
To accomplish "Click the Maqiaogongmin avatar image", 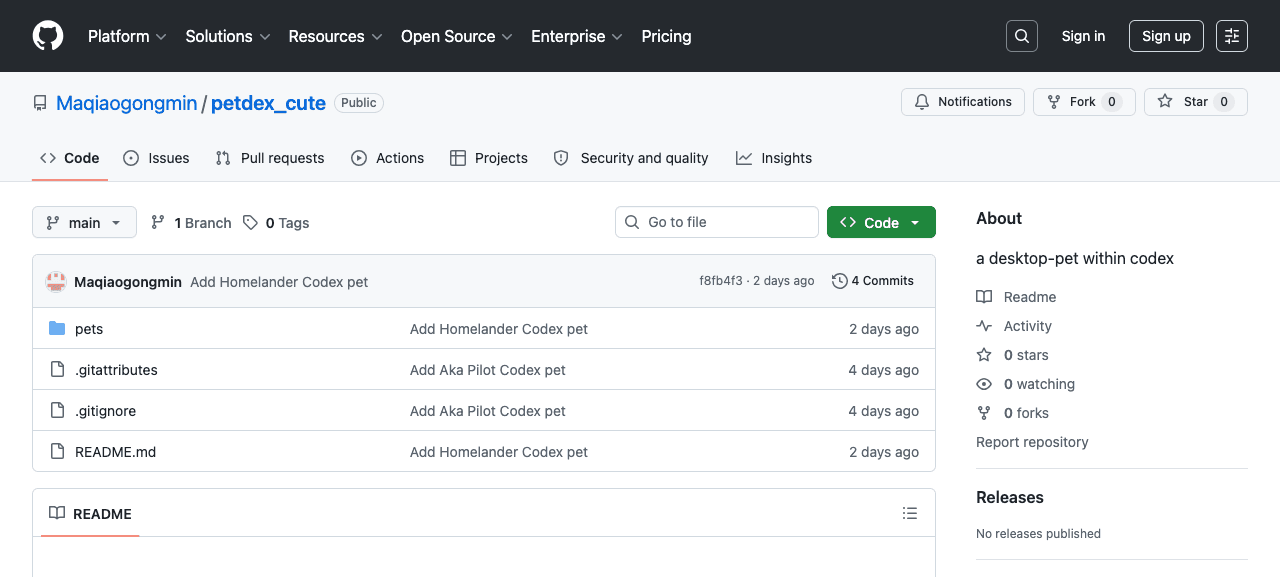I will [x=56, y=282].
